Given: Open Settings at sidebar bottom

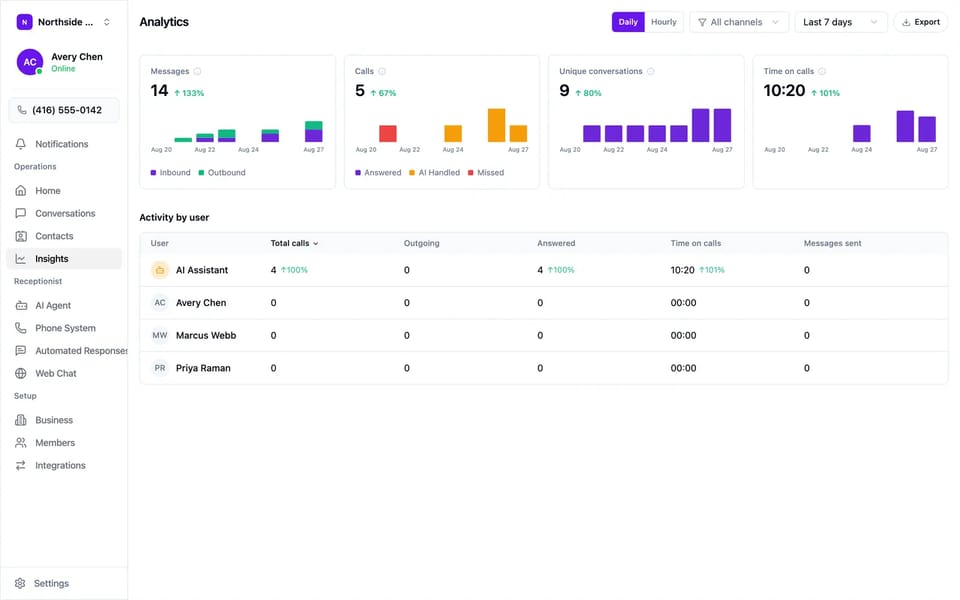Looking at the screenshot, I should (x=64, y=583).
